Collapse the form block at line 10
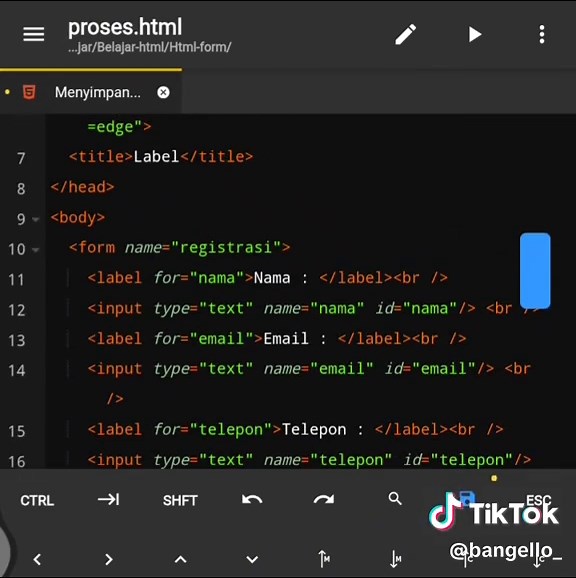 [35, 250]
